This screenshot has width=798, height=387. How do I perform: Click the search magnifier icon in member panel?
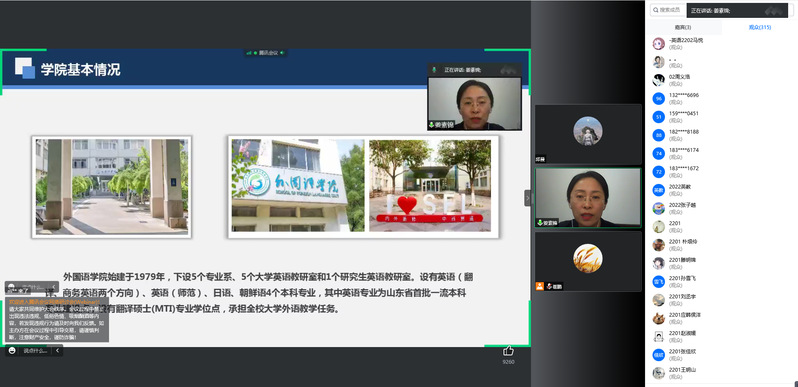tap(656, 10)
